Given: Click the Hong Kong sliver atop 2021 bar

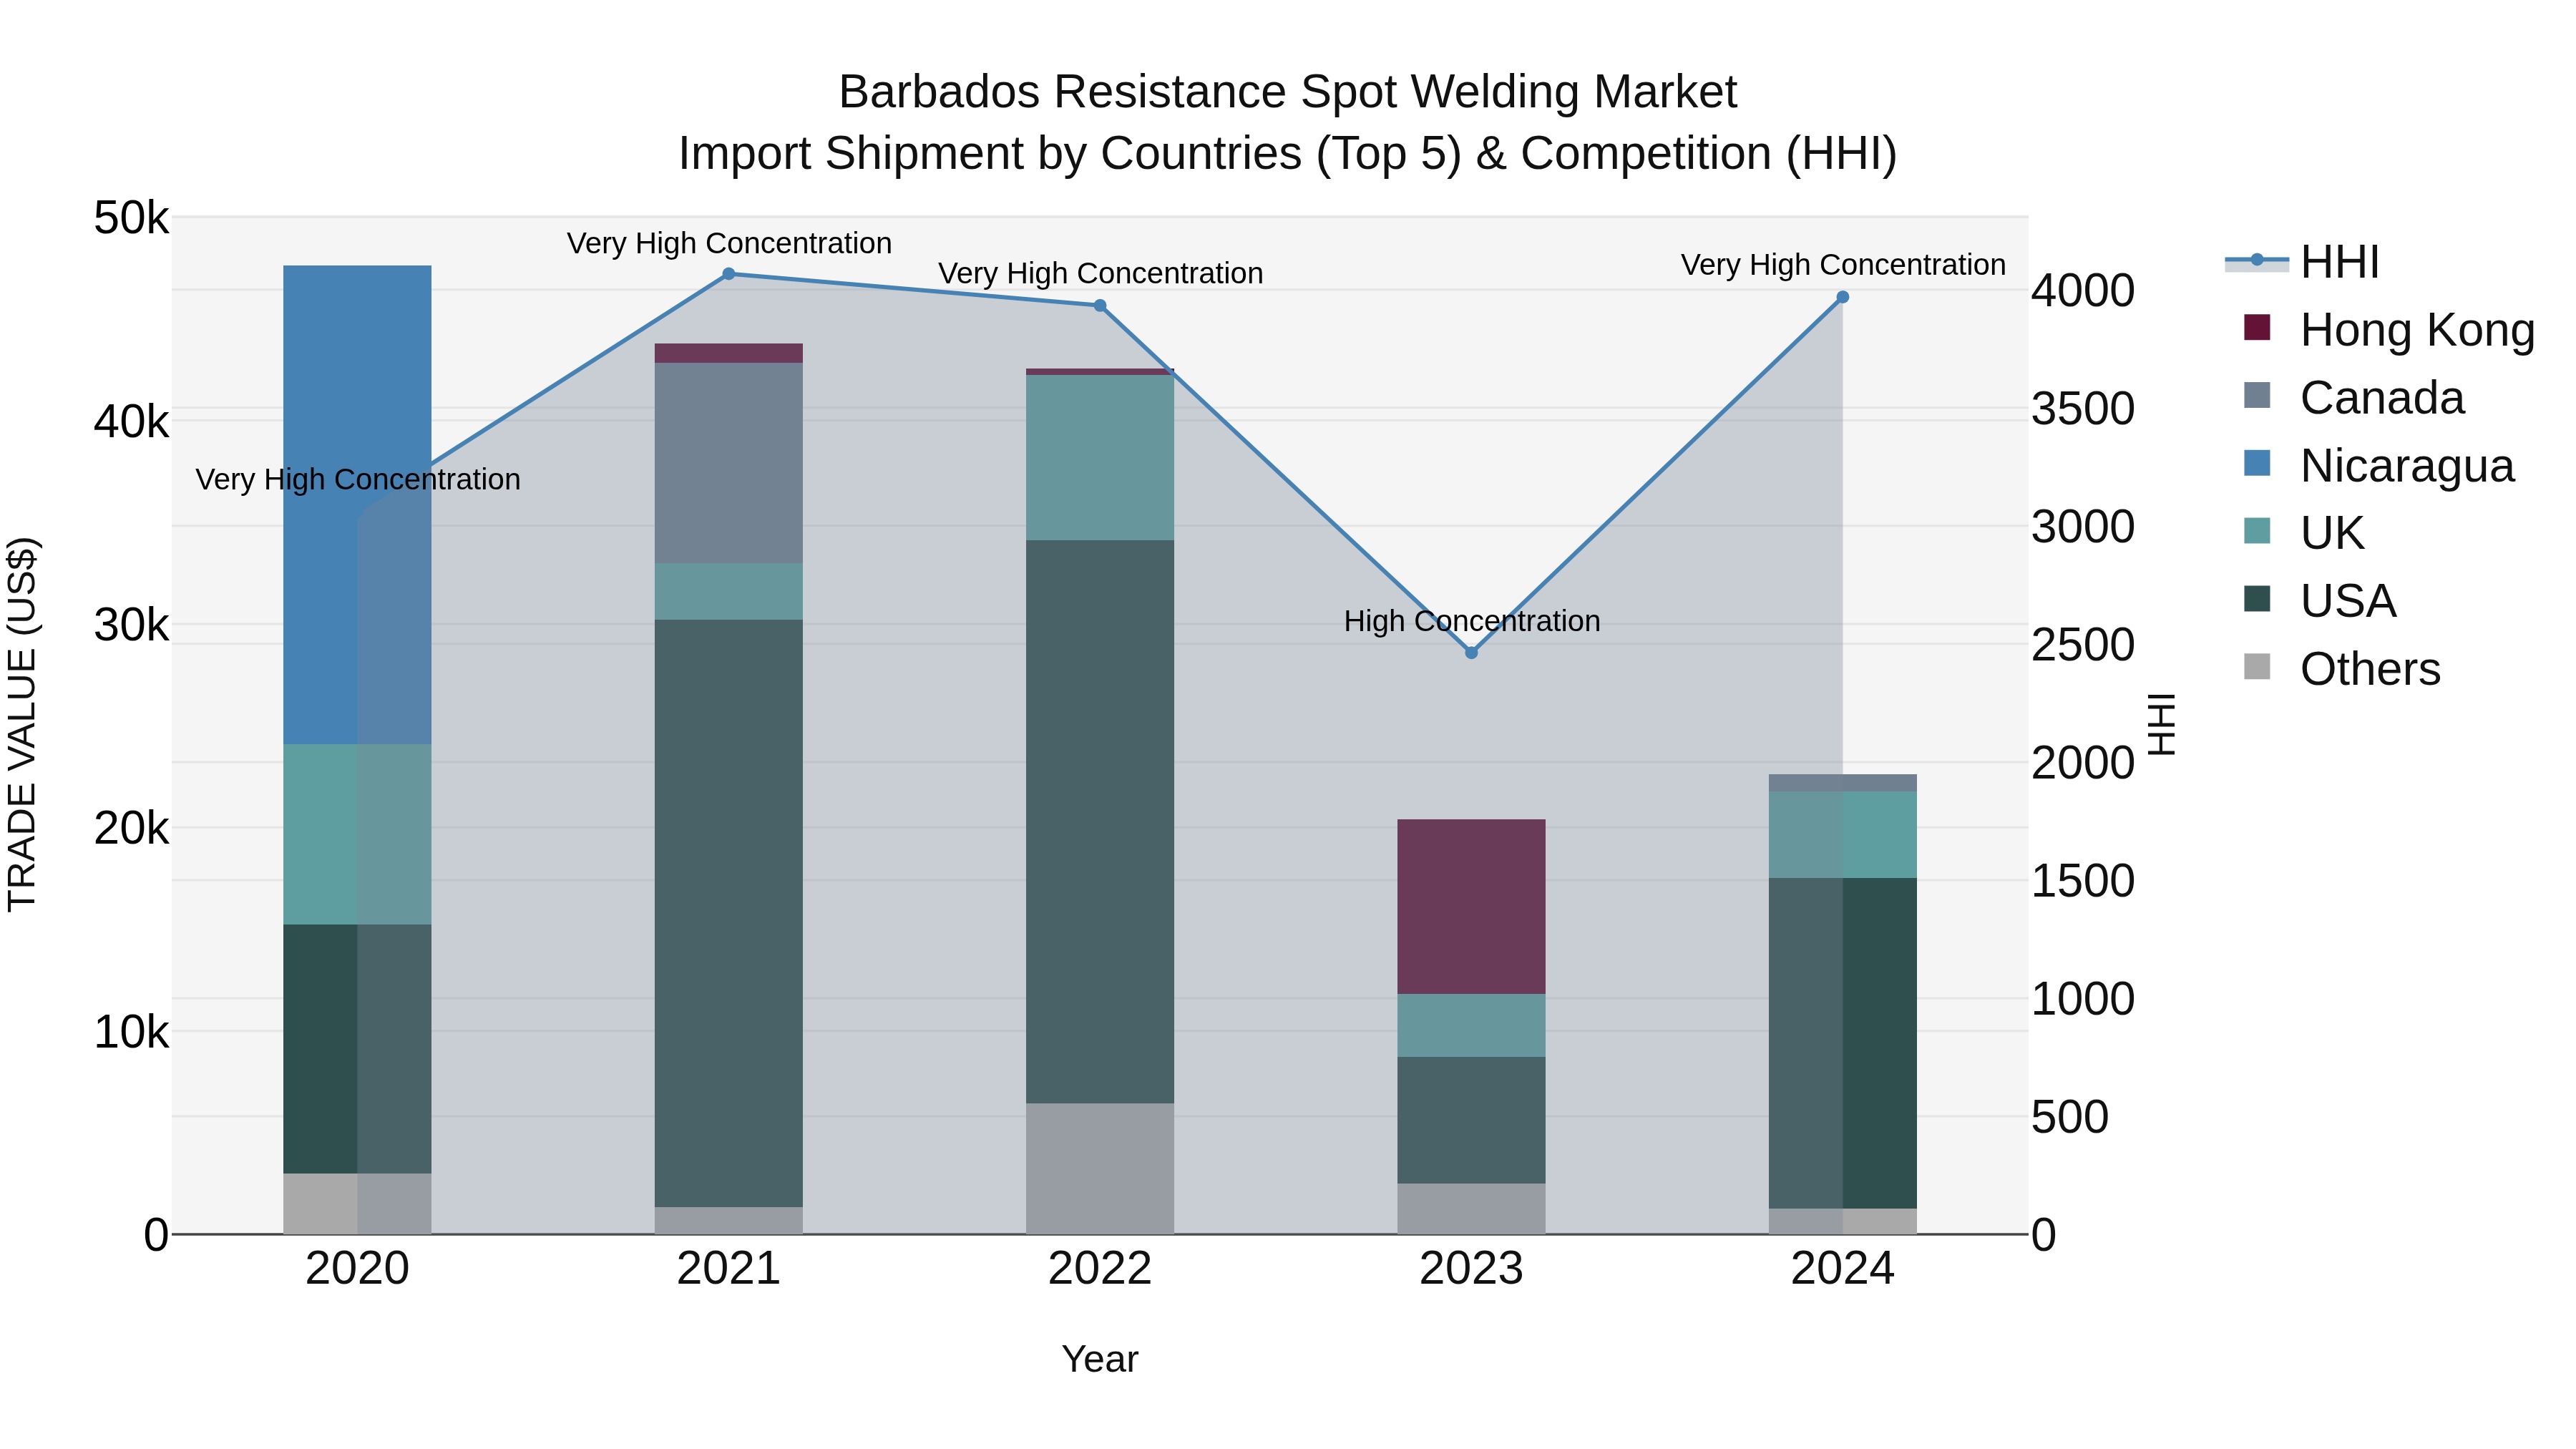Looking at the screenshot, I should coord(729,353).
